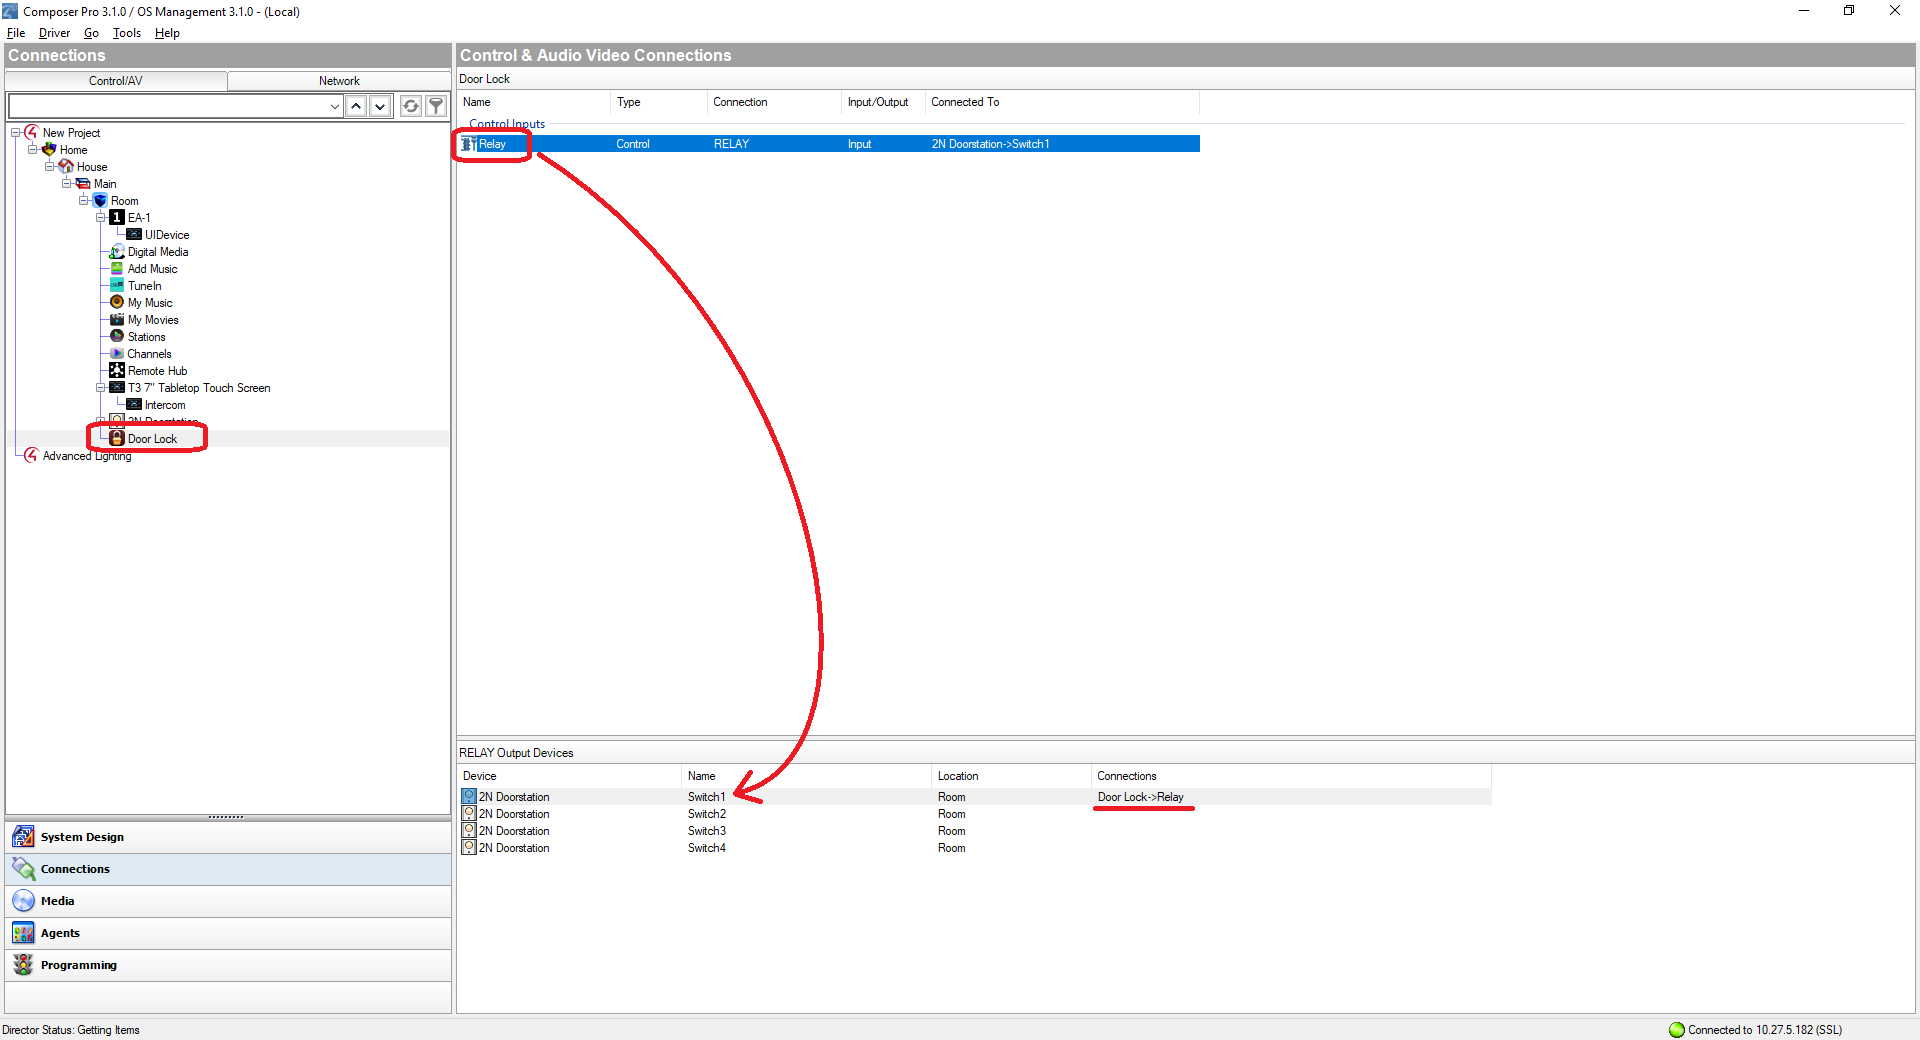Viewport: 1920px width, 1040px height.
Task: Click the TuneIn icon in the project tree
Action: (x=117, y=286)
